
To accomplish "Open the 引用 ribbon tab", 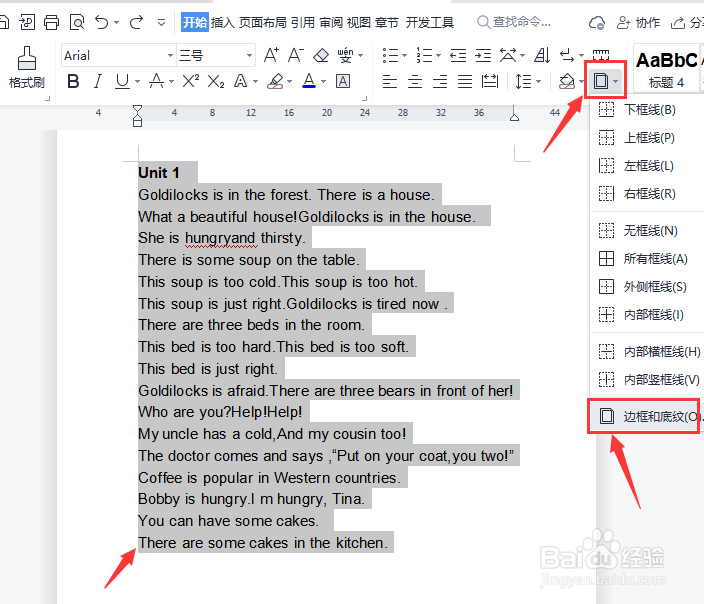I will (x=303, y=22).
